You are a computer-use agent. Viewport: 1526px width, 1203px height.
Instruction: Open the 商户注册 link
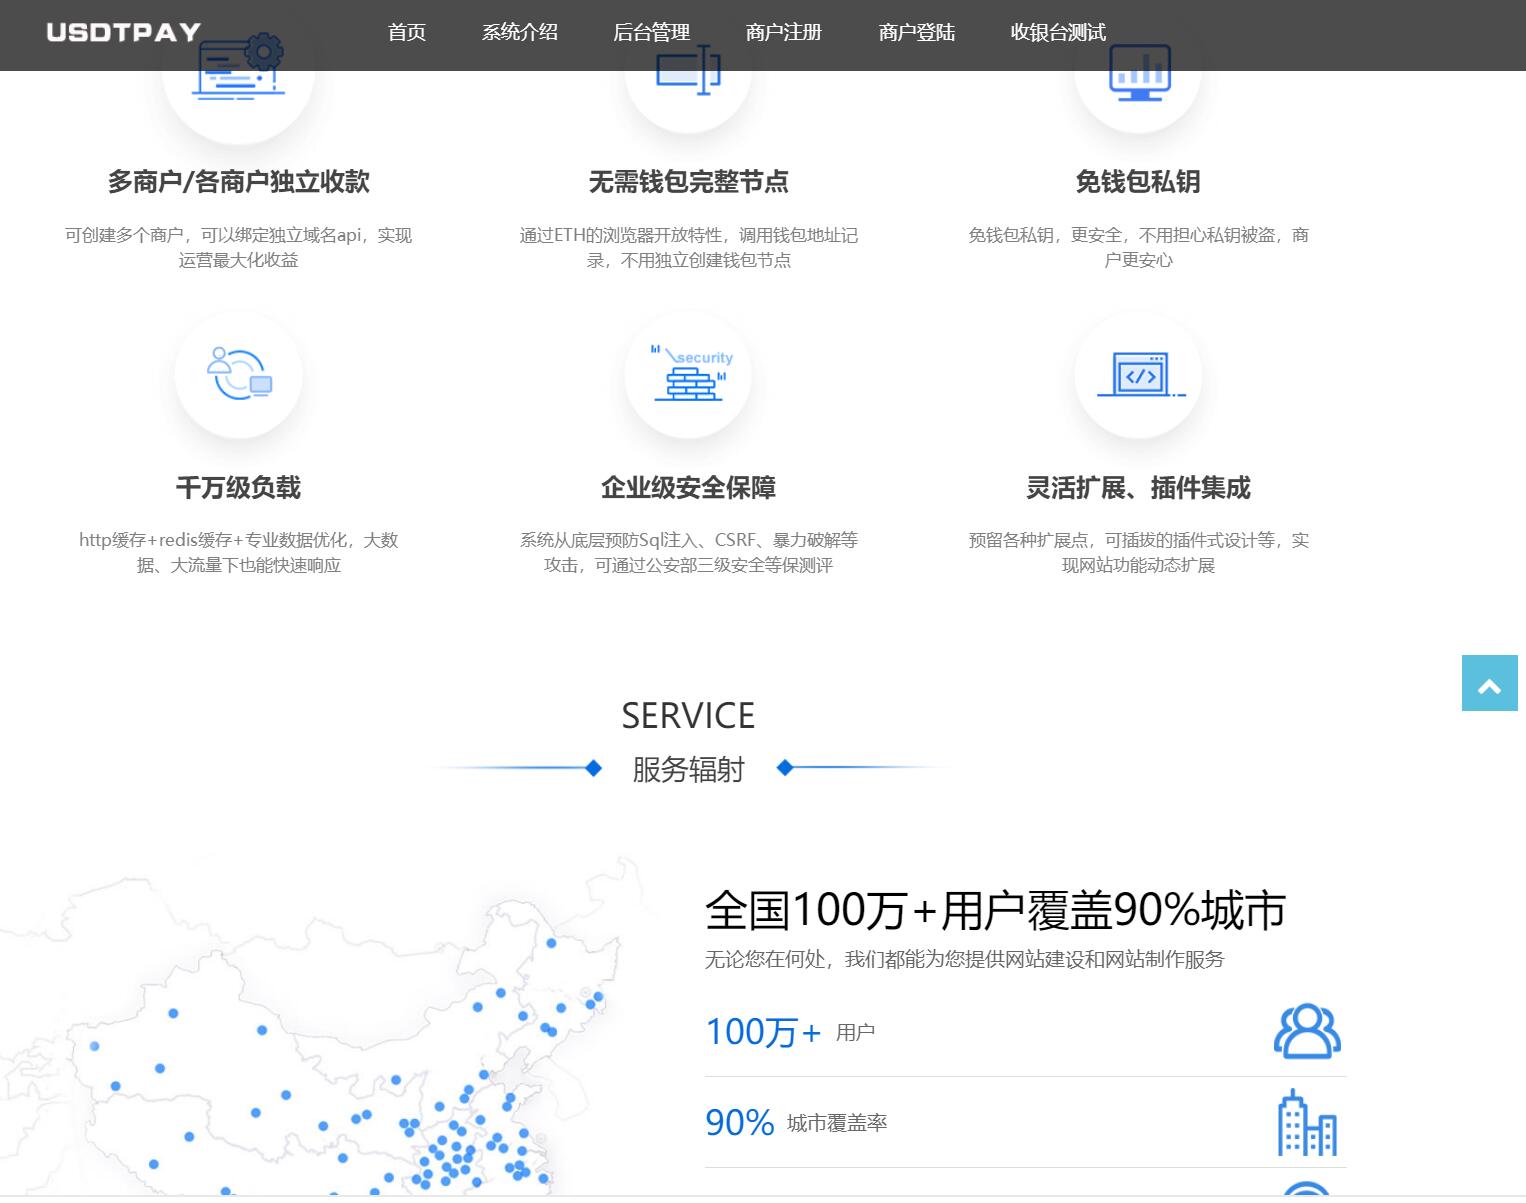(784, 32)
